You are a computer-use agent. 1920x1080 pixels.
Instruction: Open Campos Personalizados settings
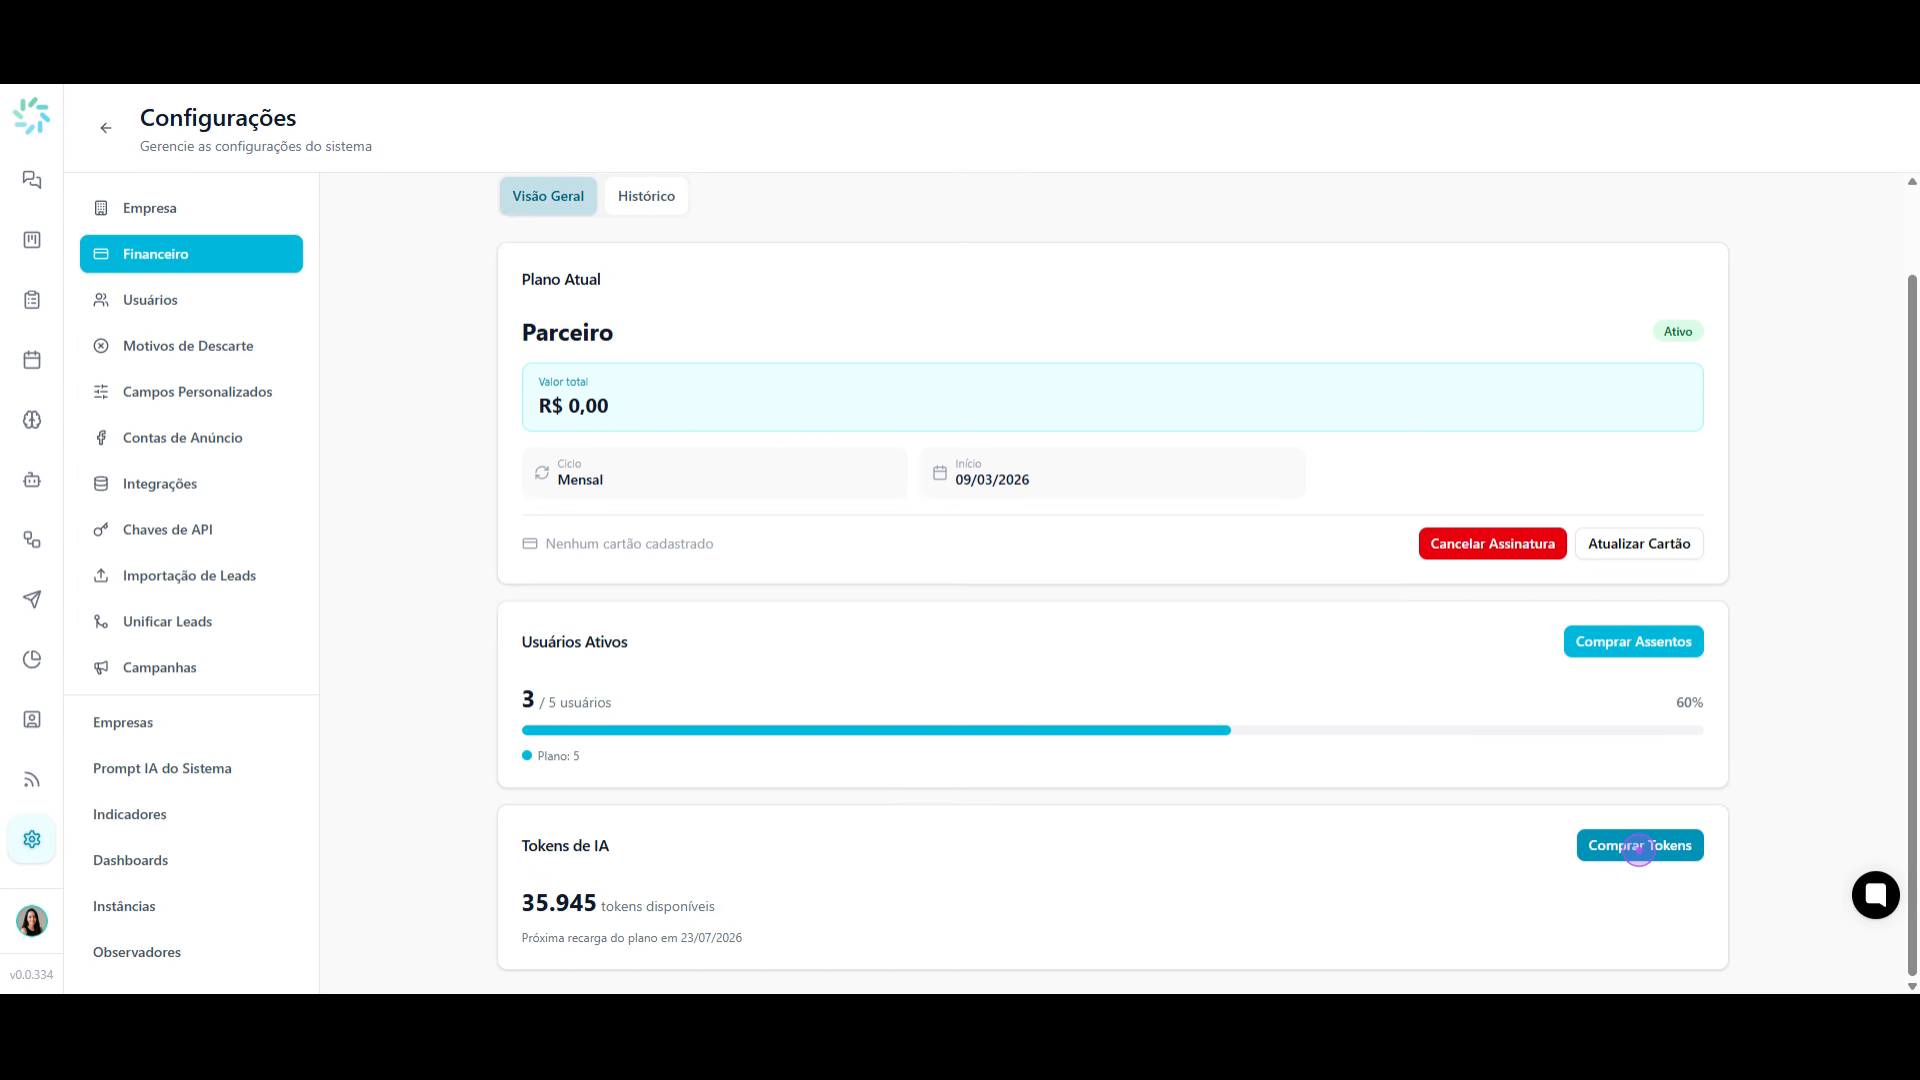click(191, 392)
